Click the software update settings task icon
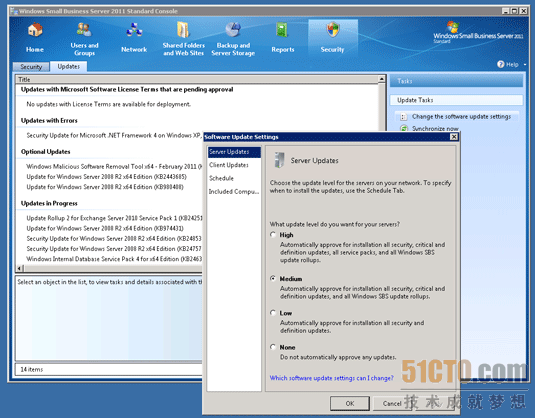535x418 pixels. click(x=404, y=117)
